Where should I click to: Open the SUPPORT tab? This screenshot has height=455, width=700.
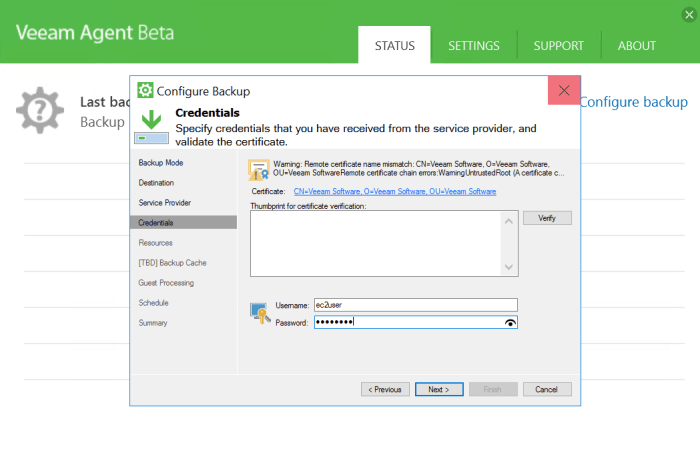coord(558,46)
